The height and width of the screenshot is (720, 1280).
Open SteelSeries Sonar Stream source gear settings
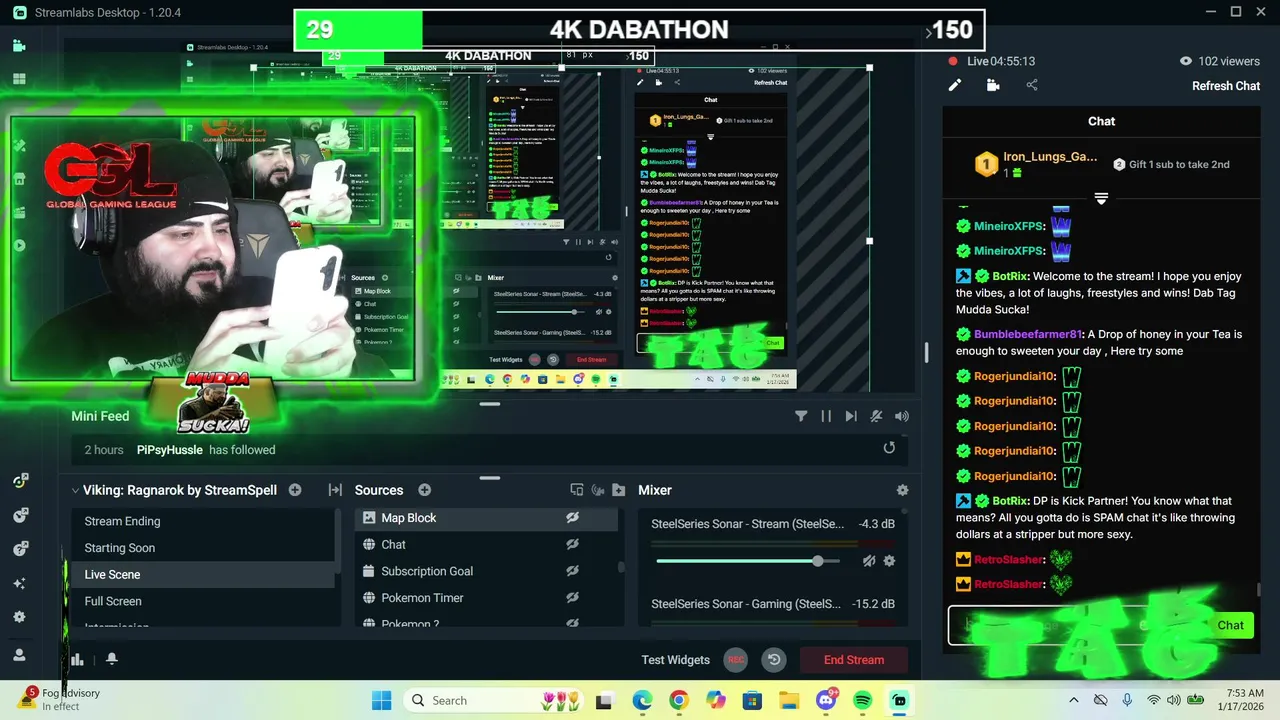pos(889,561)
